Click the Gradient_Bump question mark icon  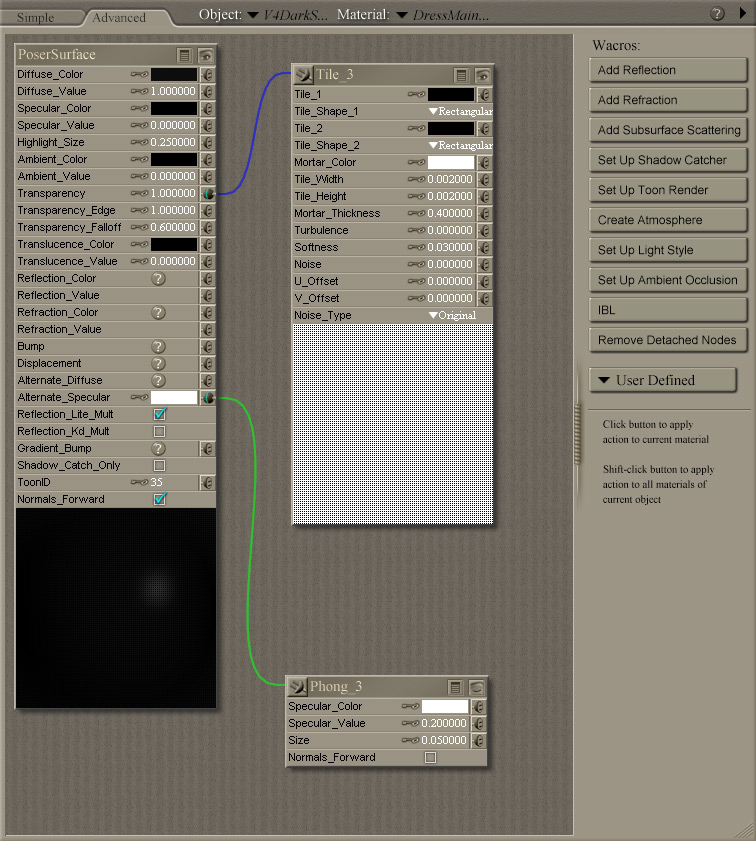(x=158, y=448)
